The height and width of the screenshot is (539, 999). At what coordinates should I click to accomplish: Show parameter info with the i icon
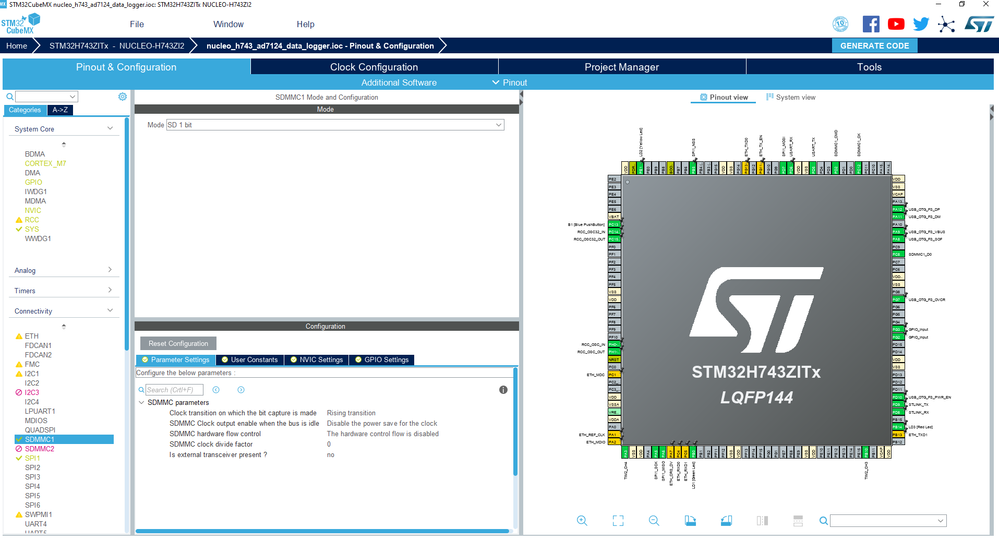click(x=503, y=390)
